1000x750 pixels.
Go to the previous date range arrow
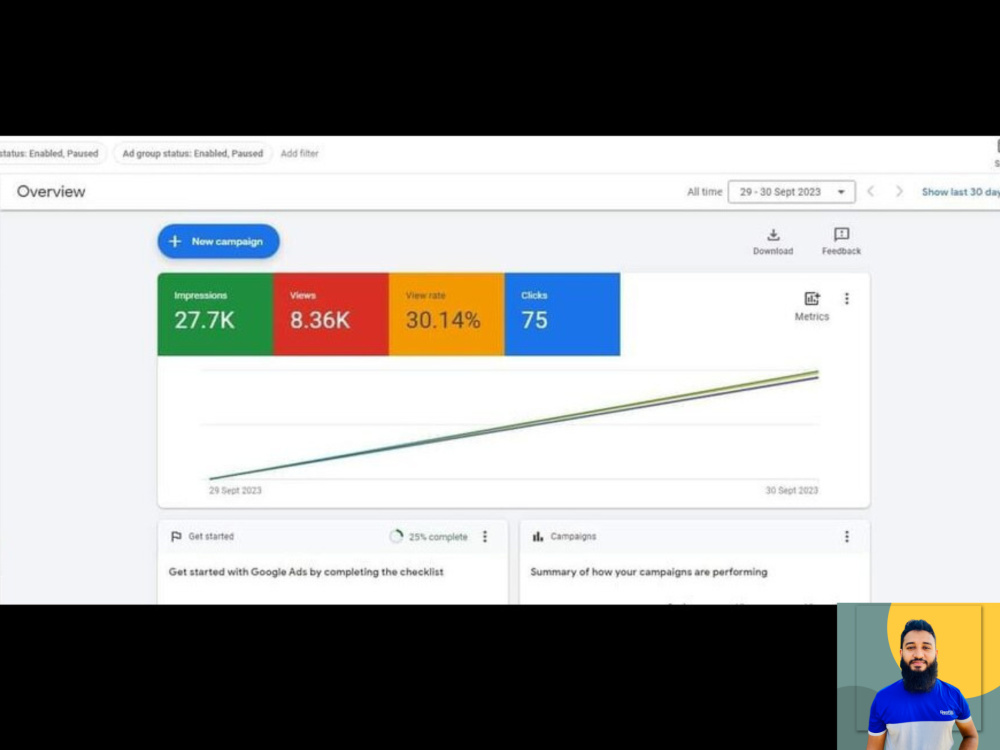[x=871, y=191]
